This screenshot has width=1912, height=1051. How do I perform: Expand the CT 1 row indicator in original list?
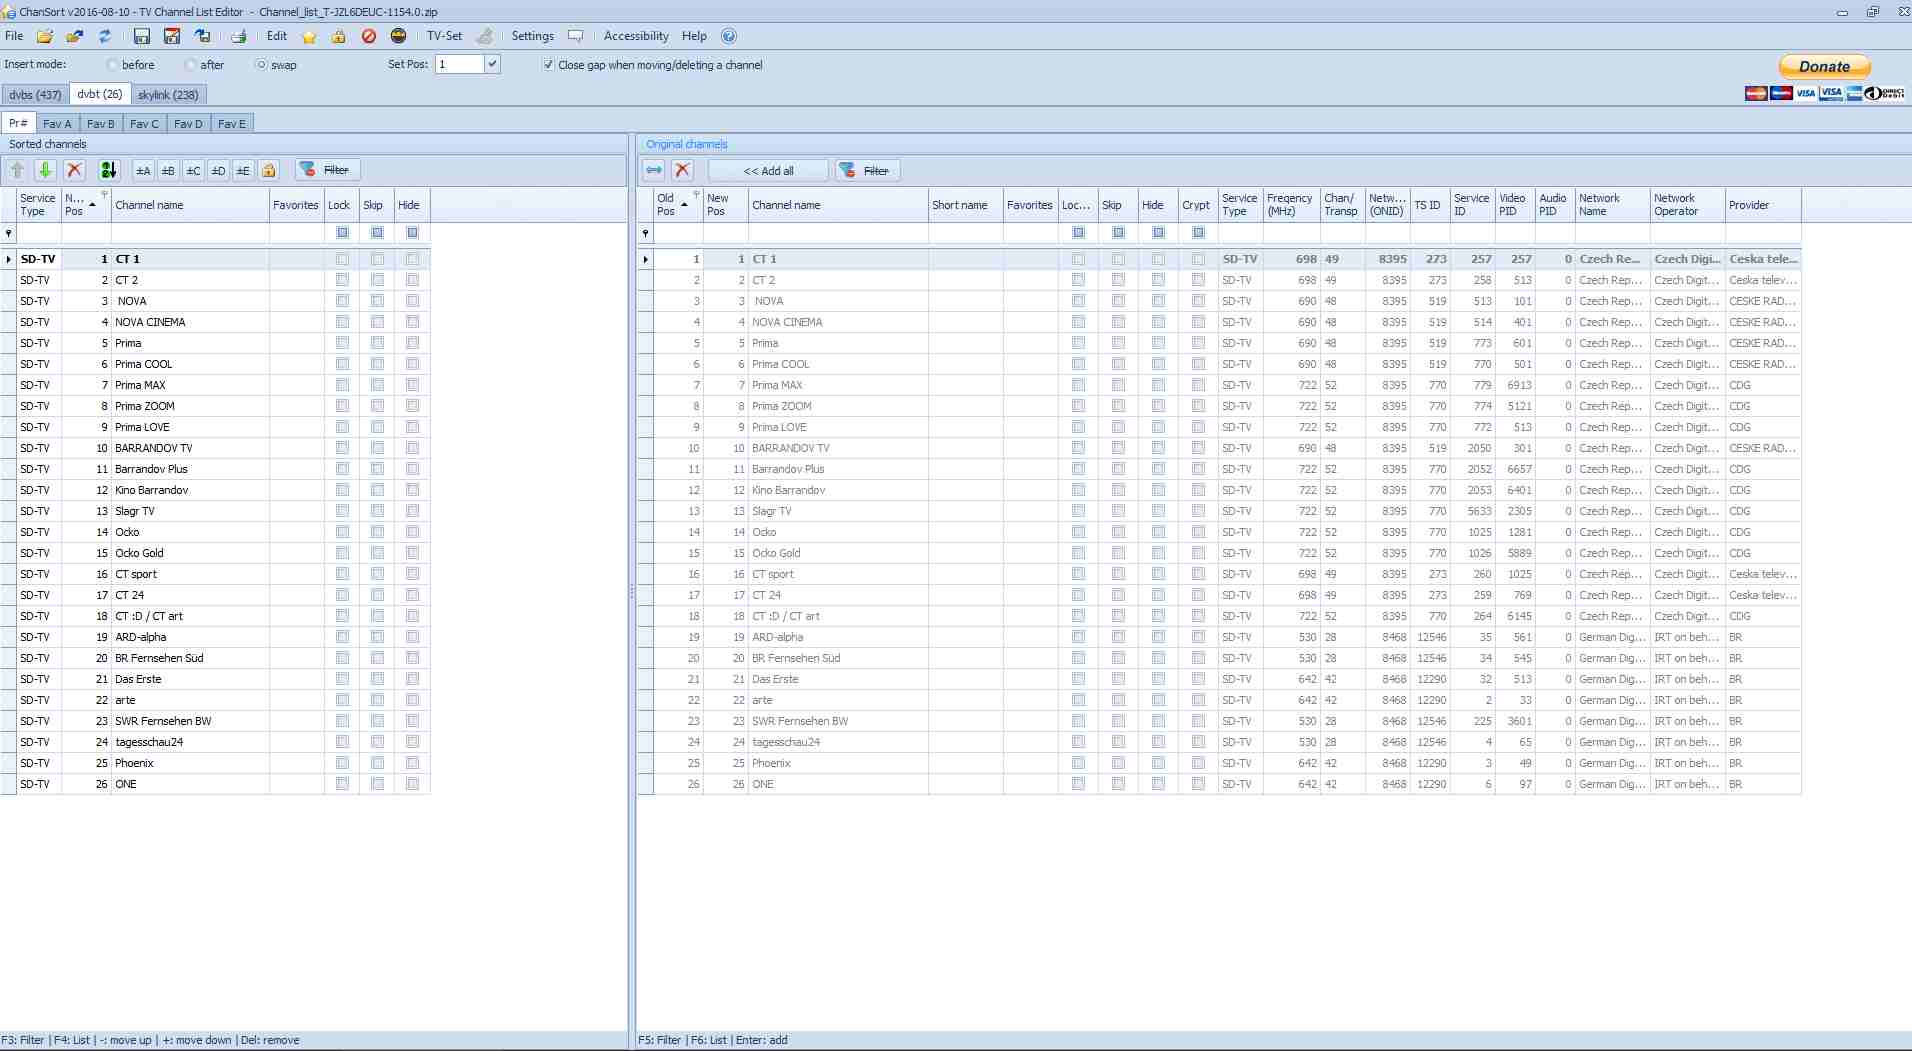(x=646, y=259)
